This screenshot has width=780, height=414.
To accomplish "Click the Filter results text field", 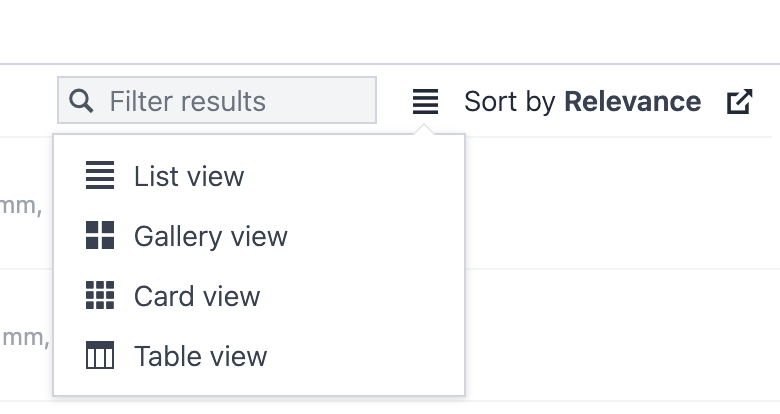I will pyautogui.click(x=230, y=101).
